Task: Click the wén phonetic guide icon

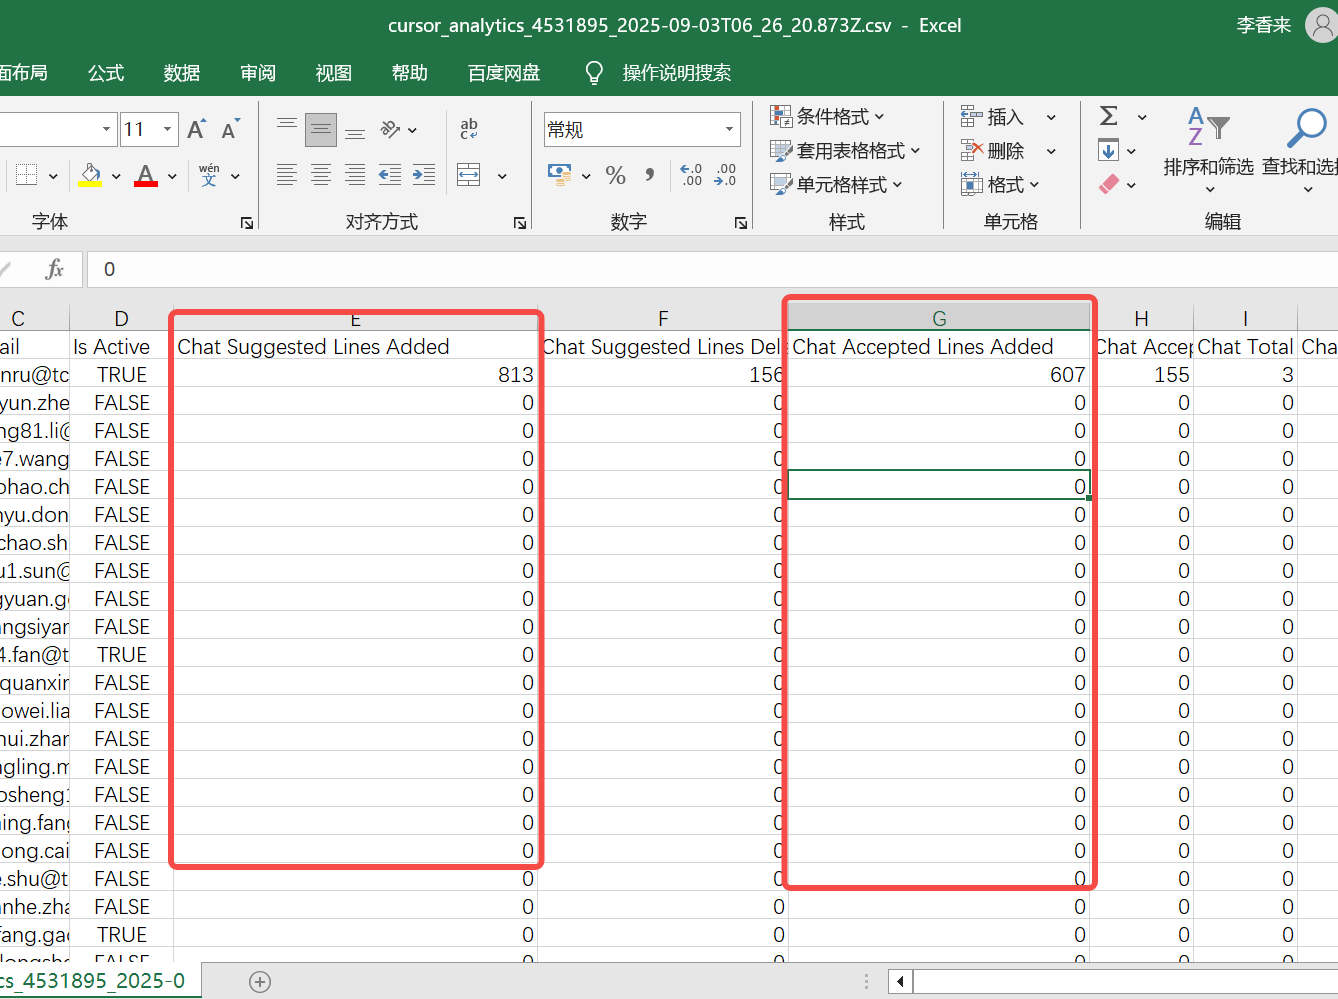Action: pyautogui.click(x=209, y=175)
